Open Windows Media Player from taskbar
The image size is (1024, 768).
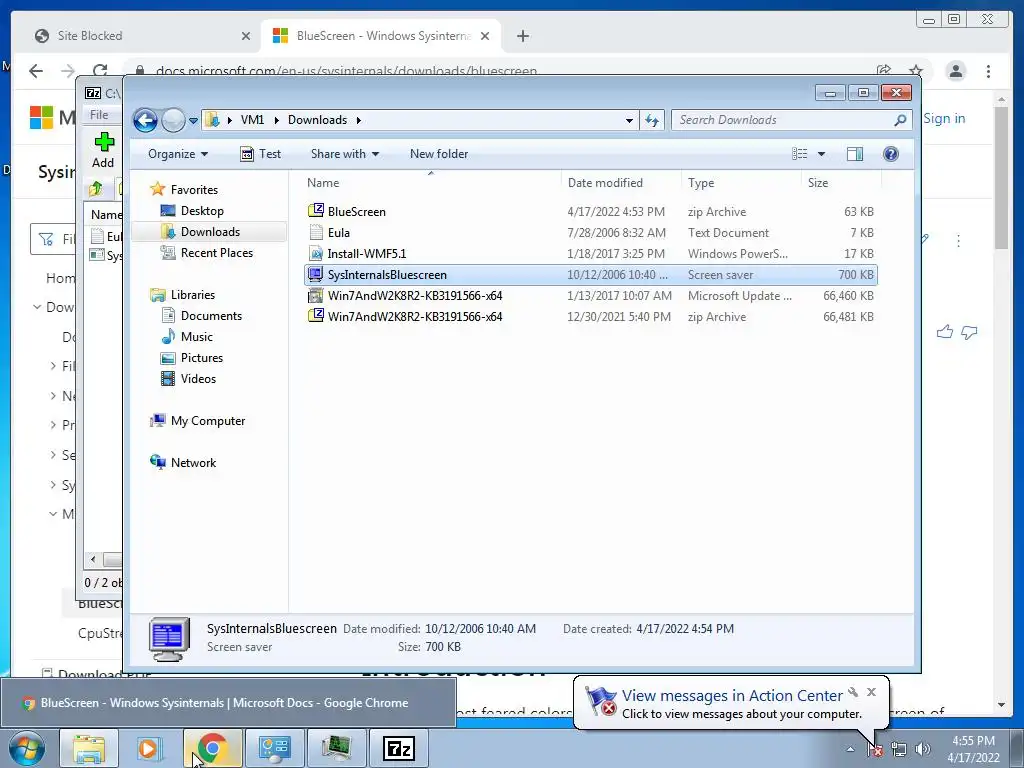[150, 748]
